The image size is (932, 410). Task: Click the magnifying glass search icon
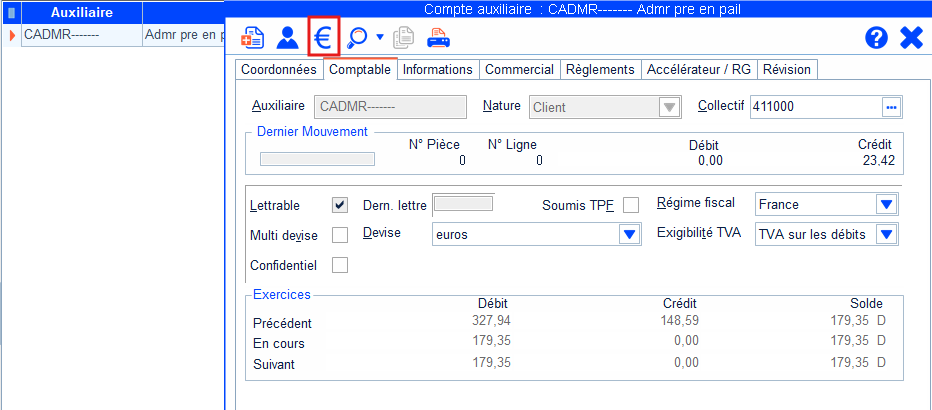(x=356, y=38)
